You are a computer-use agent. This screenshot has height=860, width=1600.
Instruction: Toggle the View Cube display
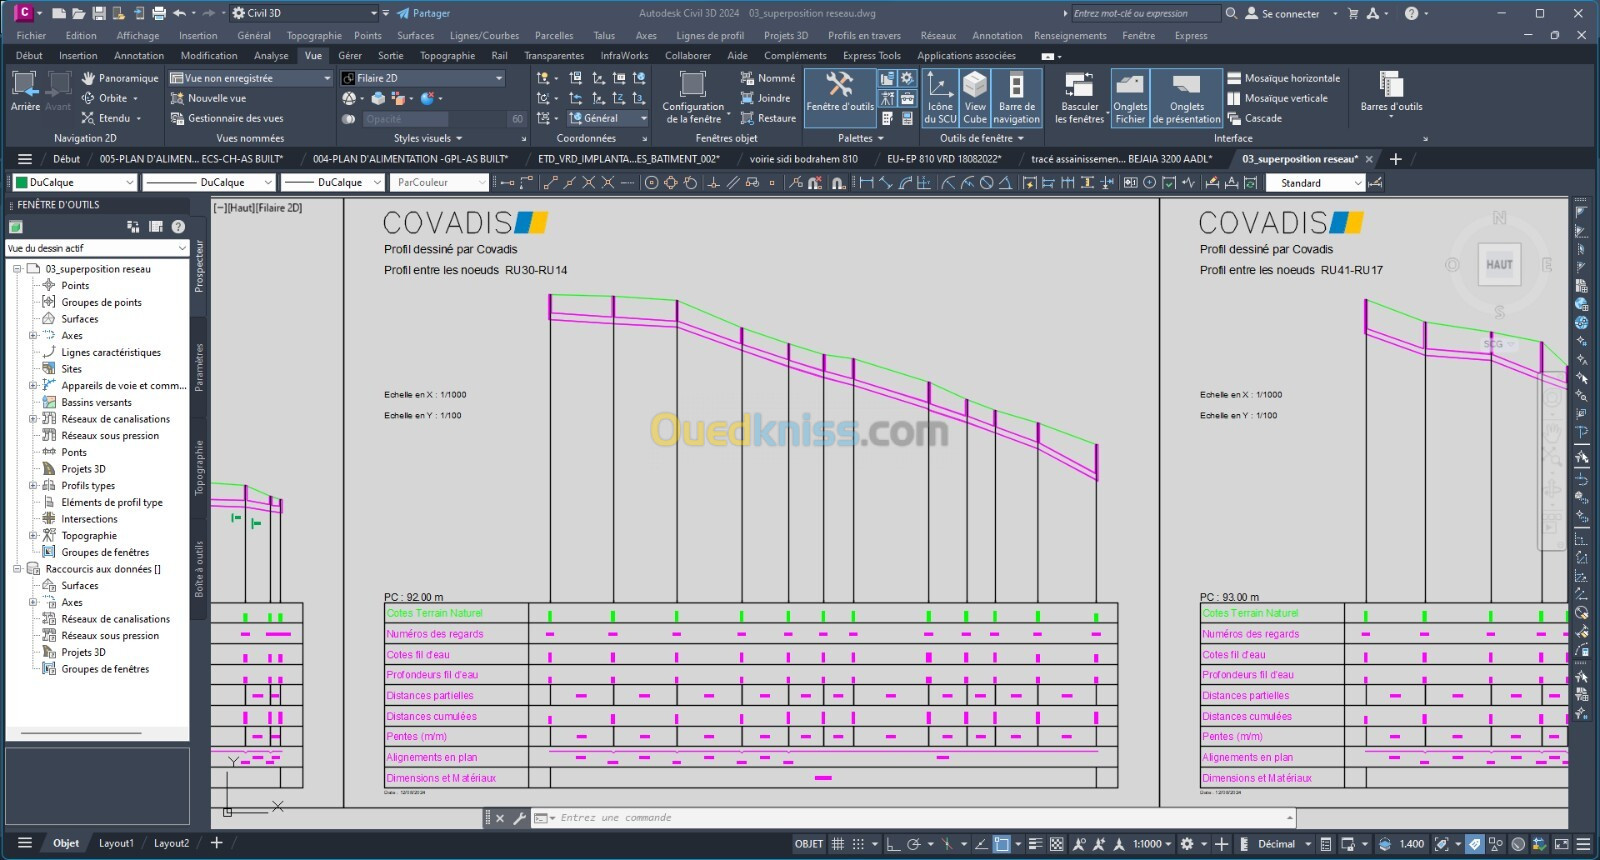pos(975,98)
